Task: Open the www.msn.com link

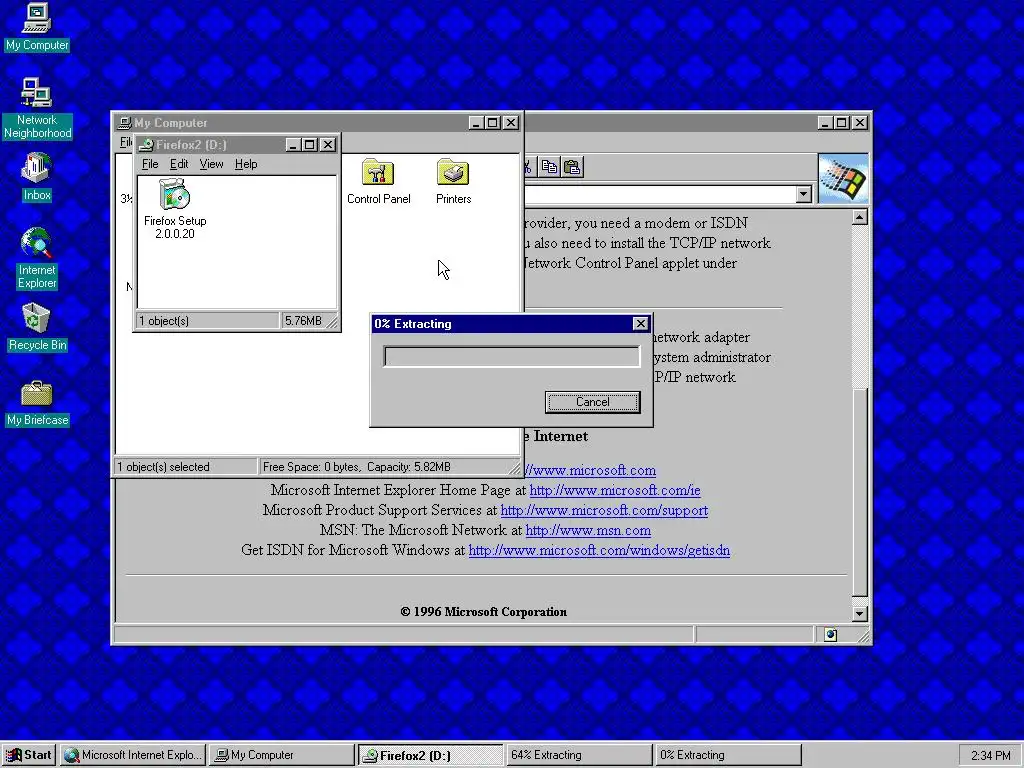Action: point(588,530)
